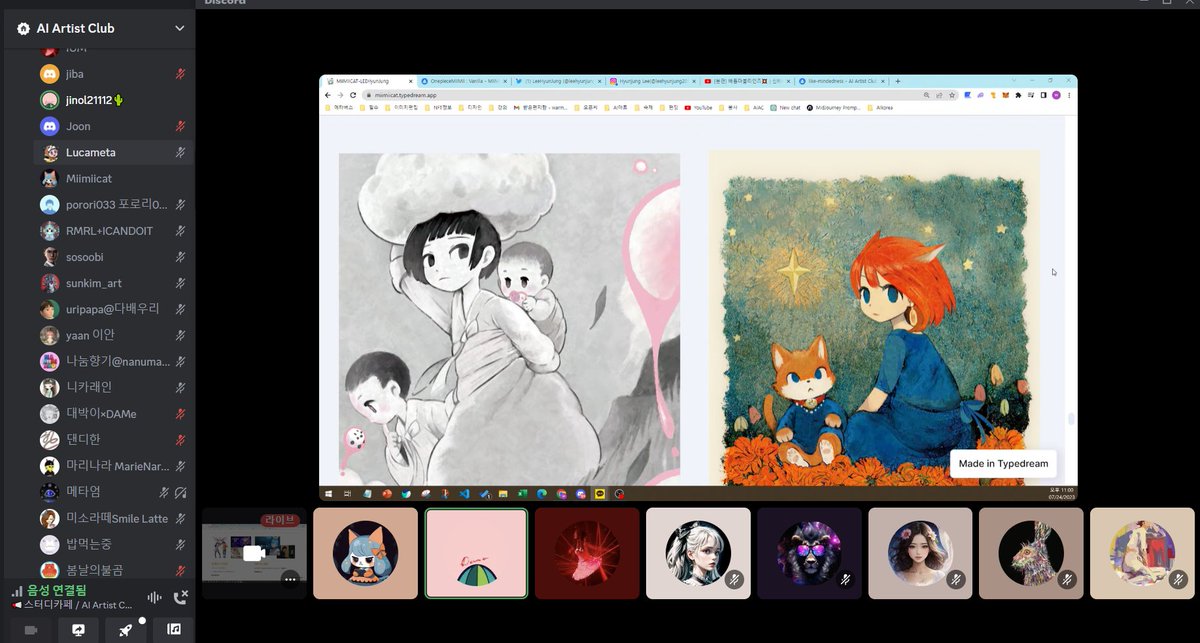1200x643 pixels.
Task: Disconnect from the voice channel
Action: coord(181,597)
